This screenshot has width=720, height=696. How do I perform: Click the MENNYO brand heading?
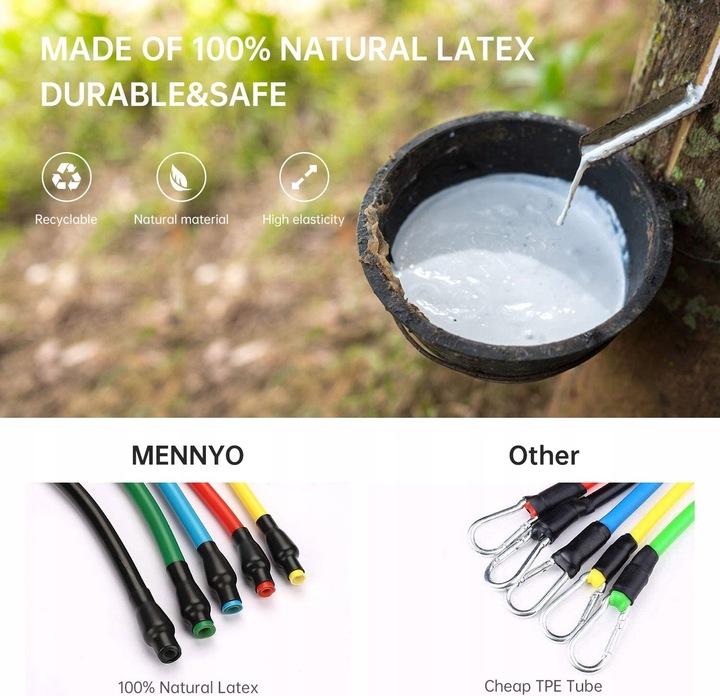(x=187, y=455)
